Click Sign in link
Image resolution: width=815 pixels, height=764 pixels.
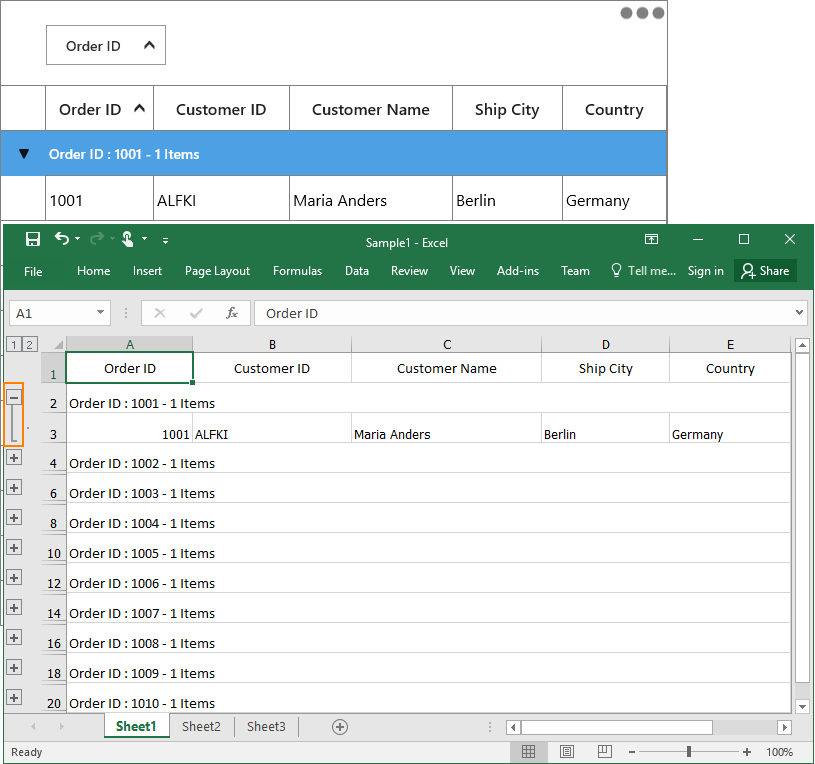[705, 271]
